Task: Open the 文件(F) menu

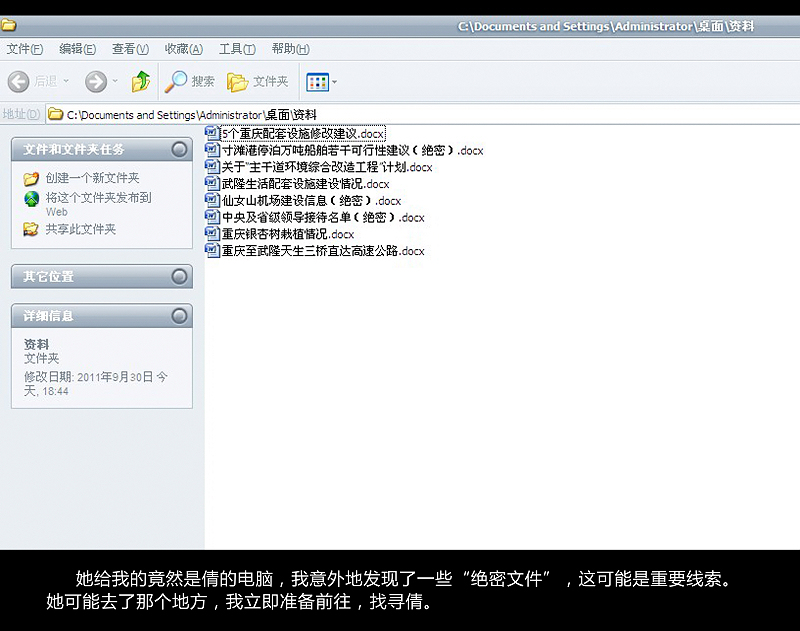Action: click(x=24, y=49)
